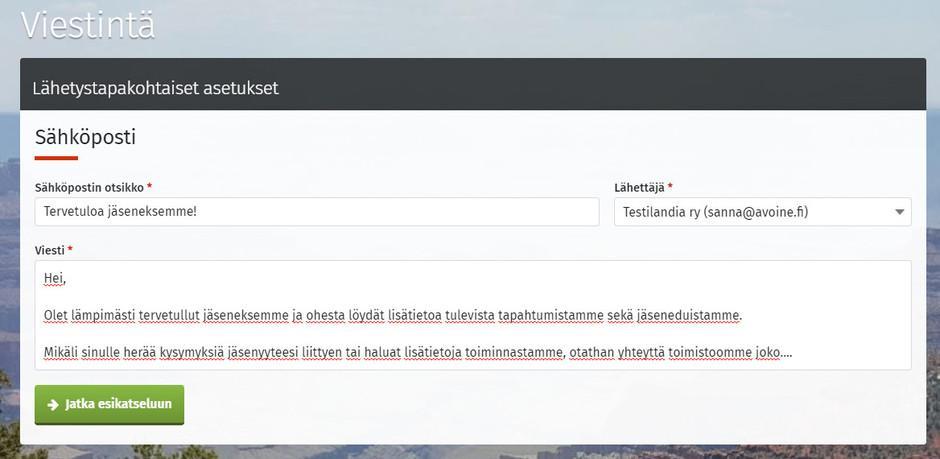Click the 'Viesti' field label
The height and width of the screenshot is (459, 940).
click(x=50, y=249)
